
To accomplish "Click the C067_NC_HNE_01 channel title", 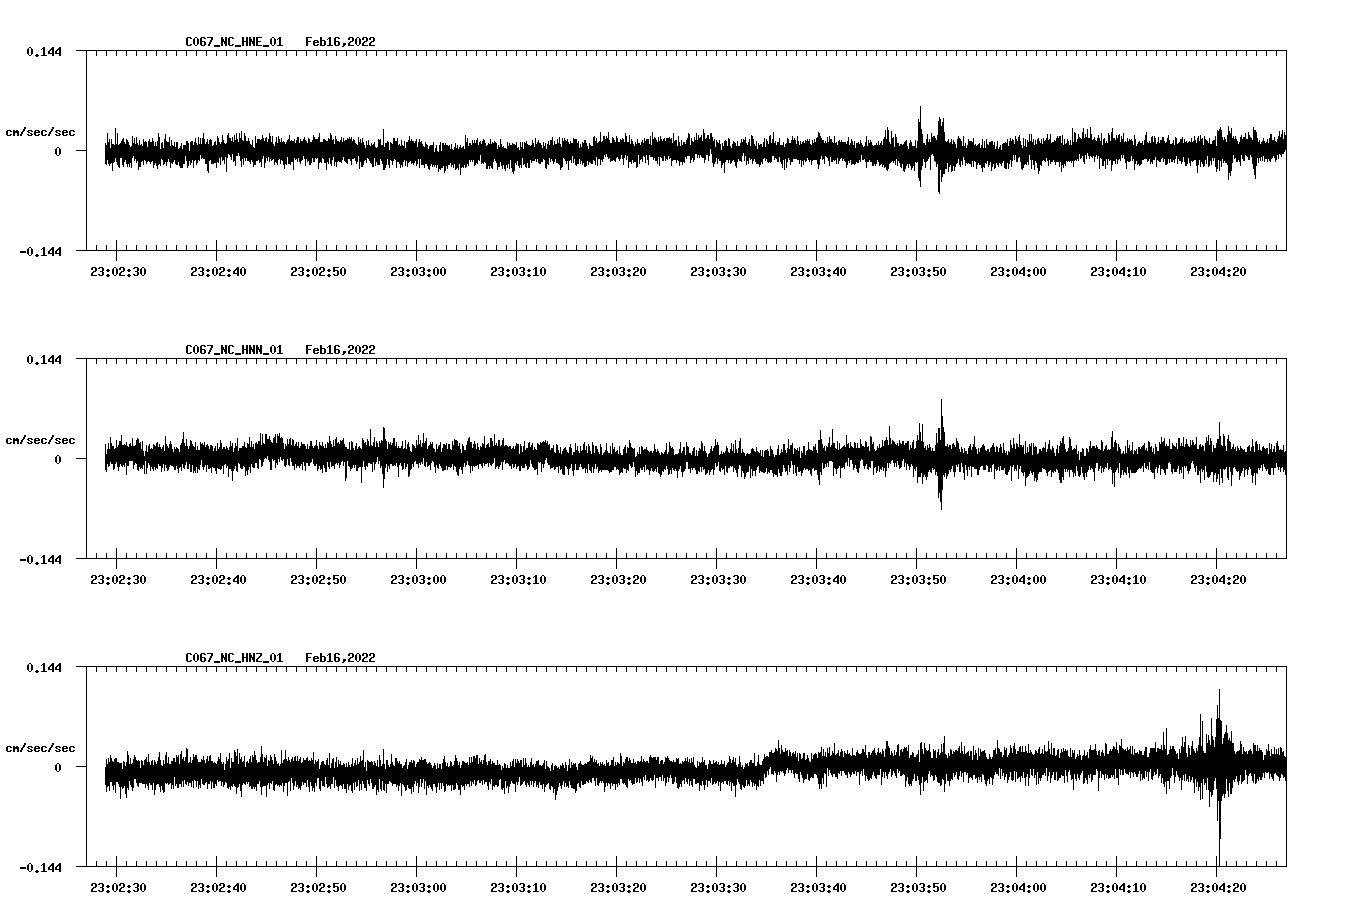I will coord(234,42).
